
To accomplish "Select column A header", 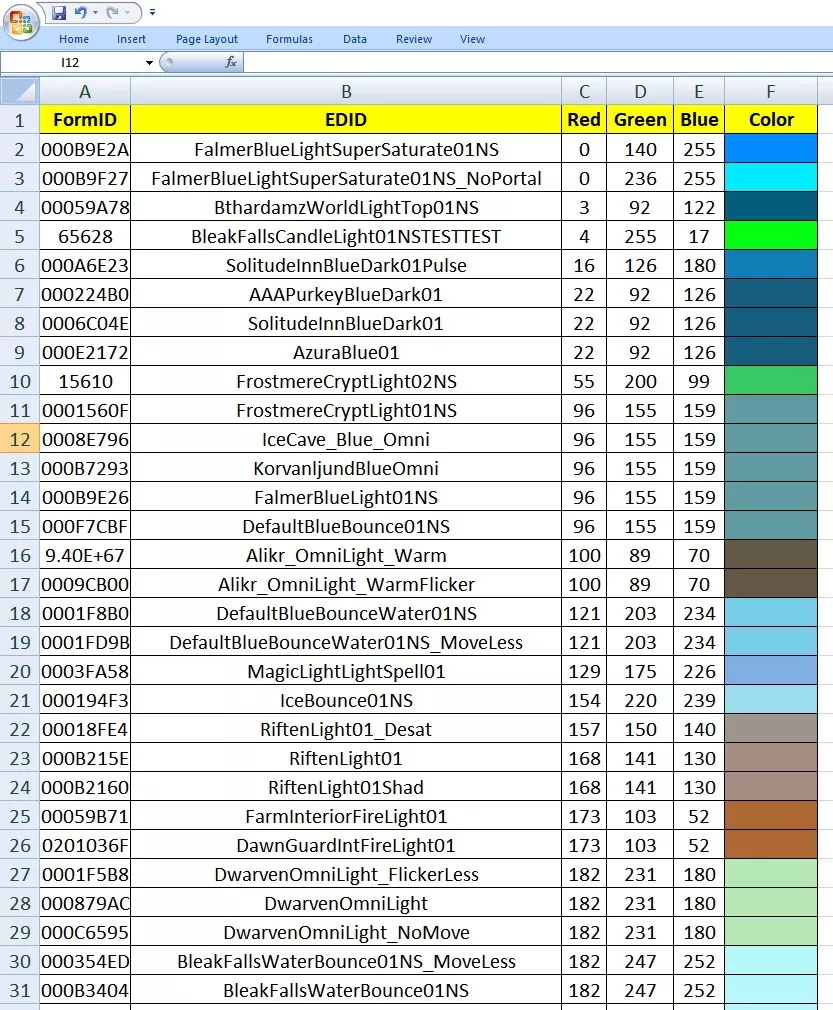I will [x=85, y=91].
